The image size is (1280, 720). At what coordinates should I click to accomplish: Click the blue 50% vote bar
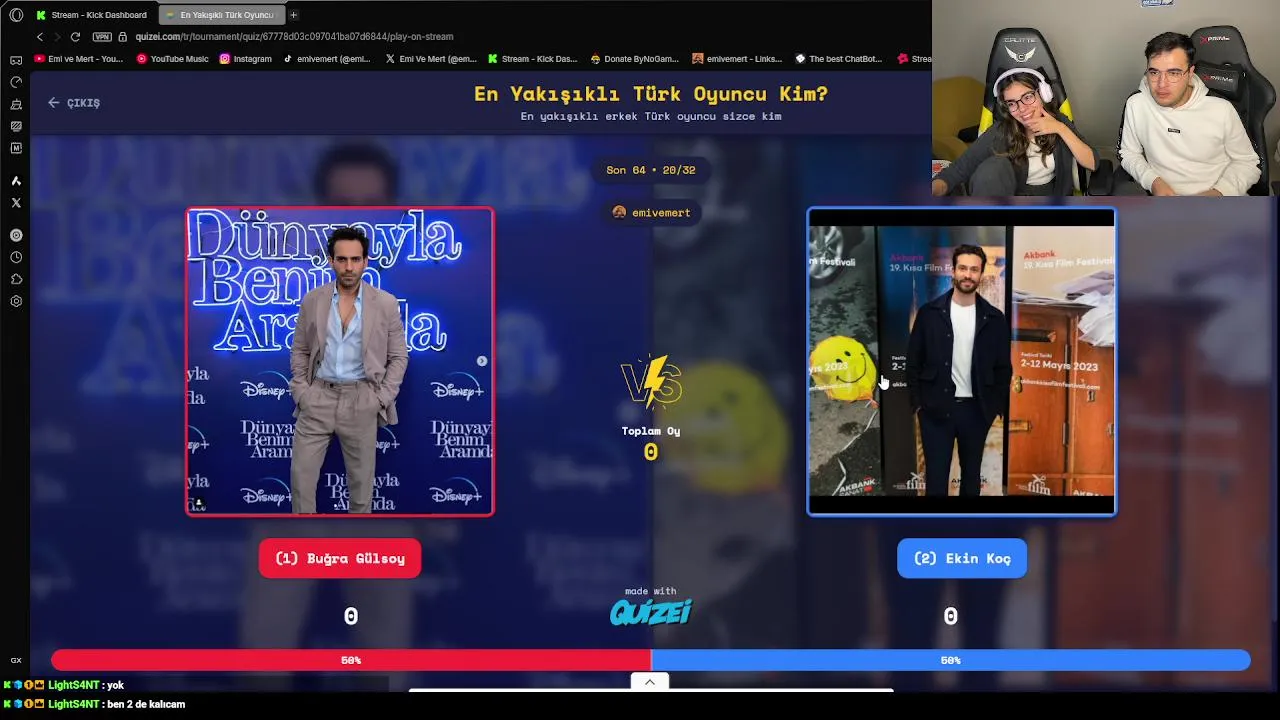click(x=951, y=660)
